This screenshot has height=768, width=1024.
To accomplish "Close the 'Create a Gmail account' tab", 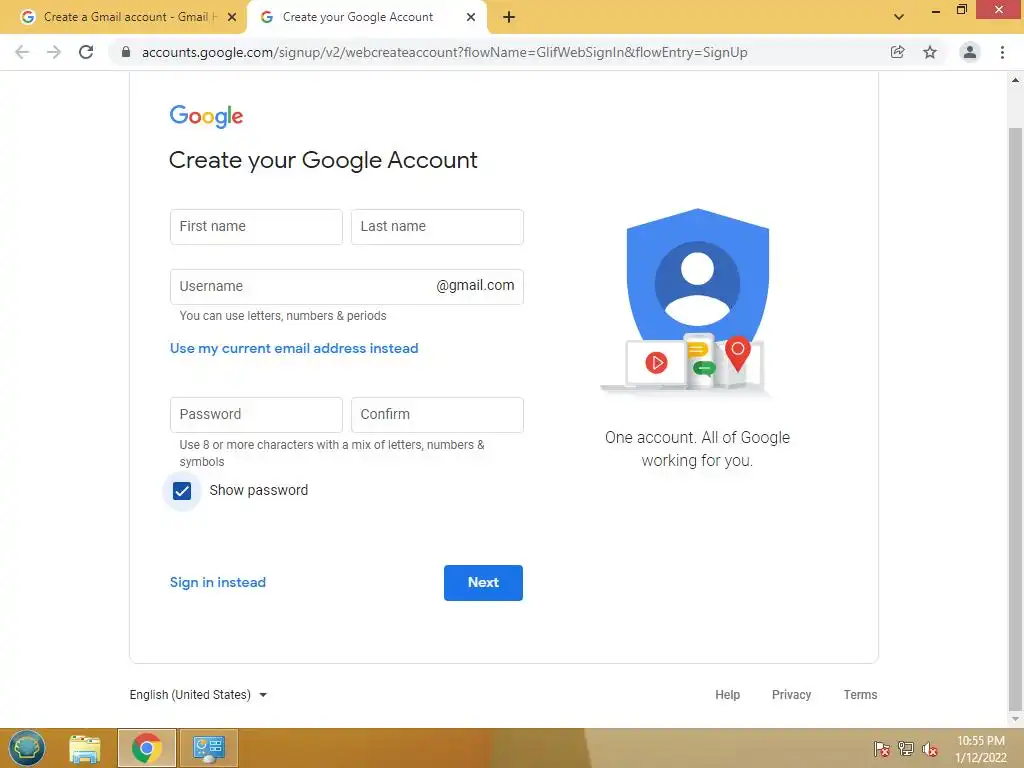I will [x=231, y=17].
